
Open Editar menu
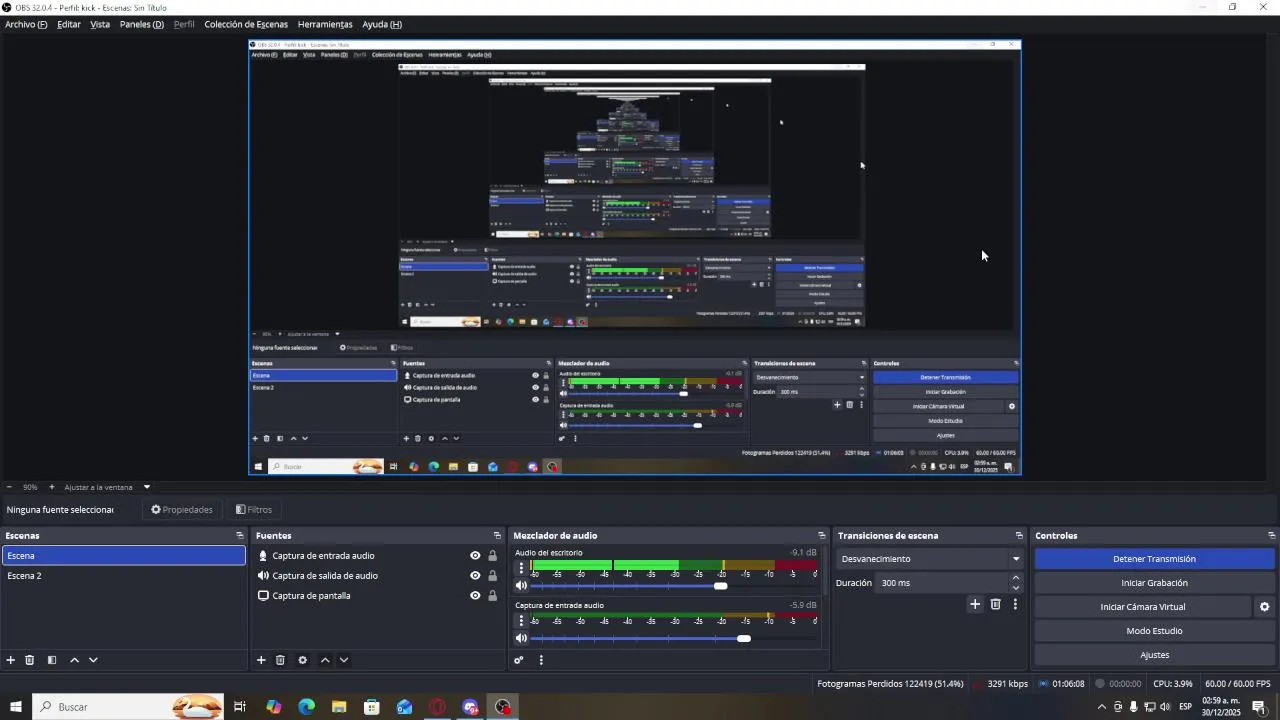coord(69,24)
